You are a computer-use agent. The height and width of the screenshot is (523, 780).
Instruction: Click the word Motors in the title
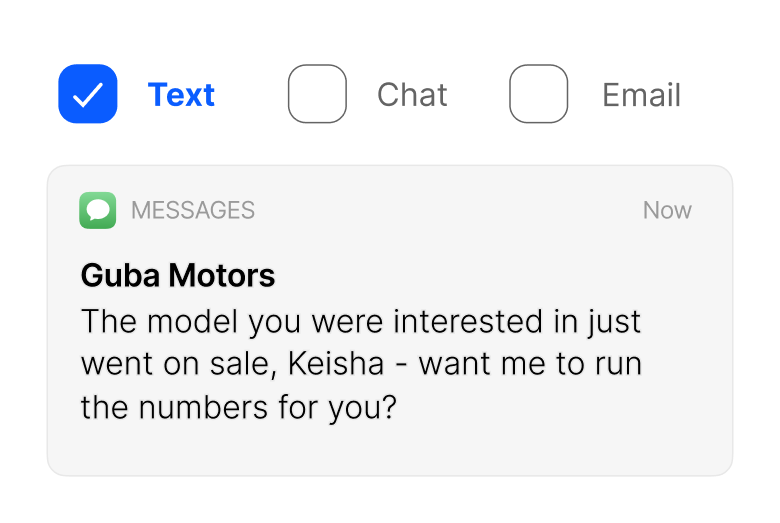pos(221,275)
